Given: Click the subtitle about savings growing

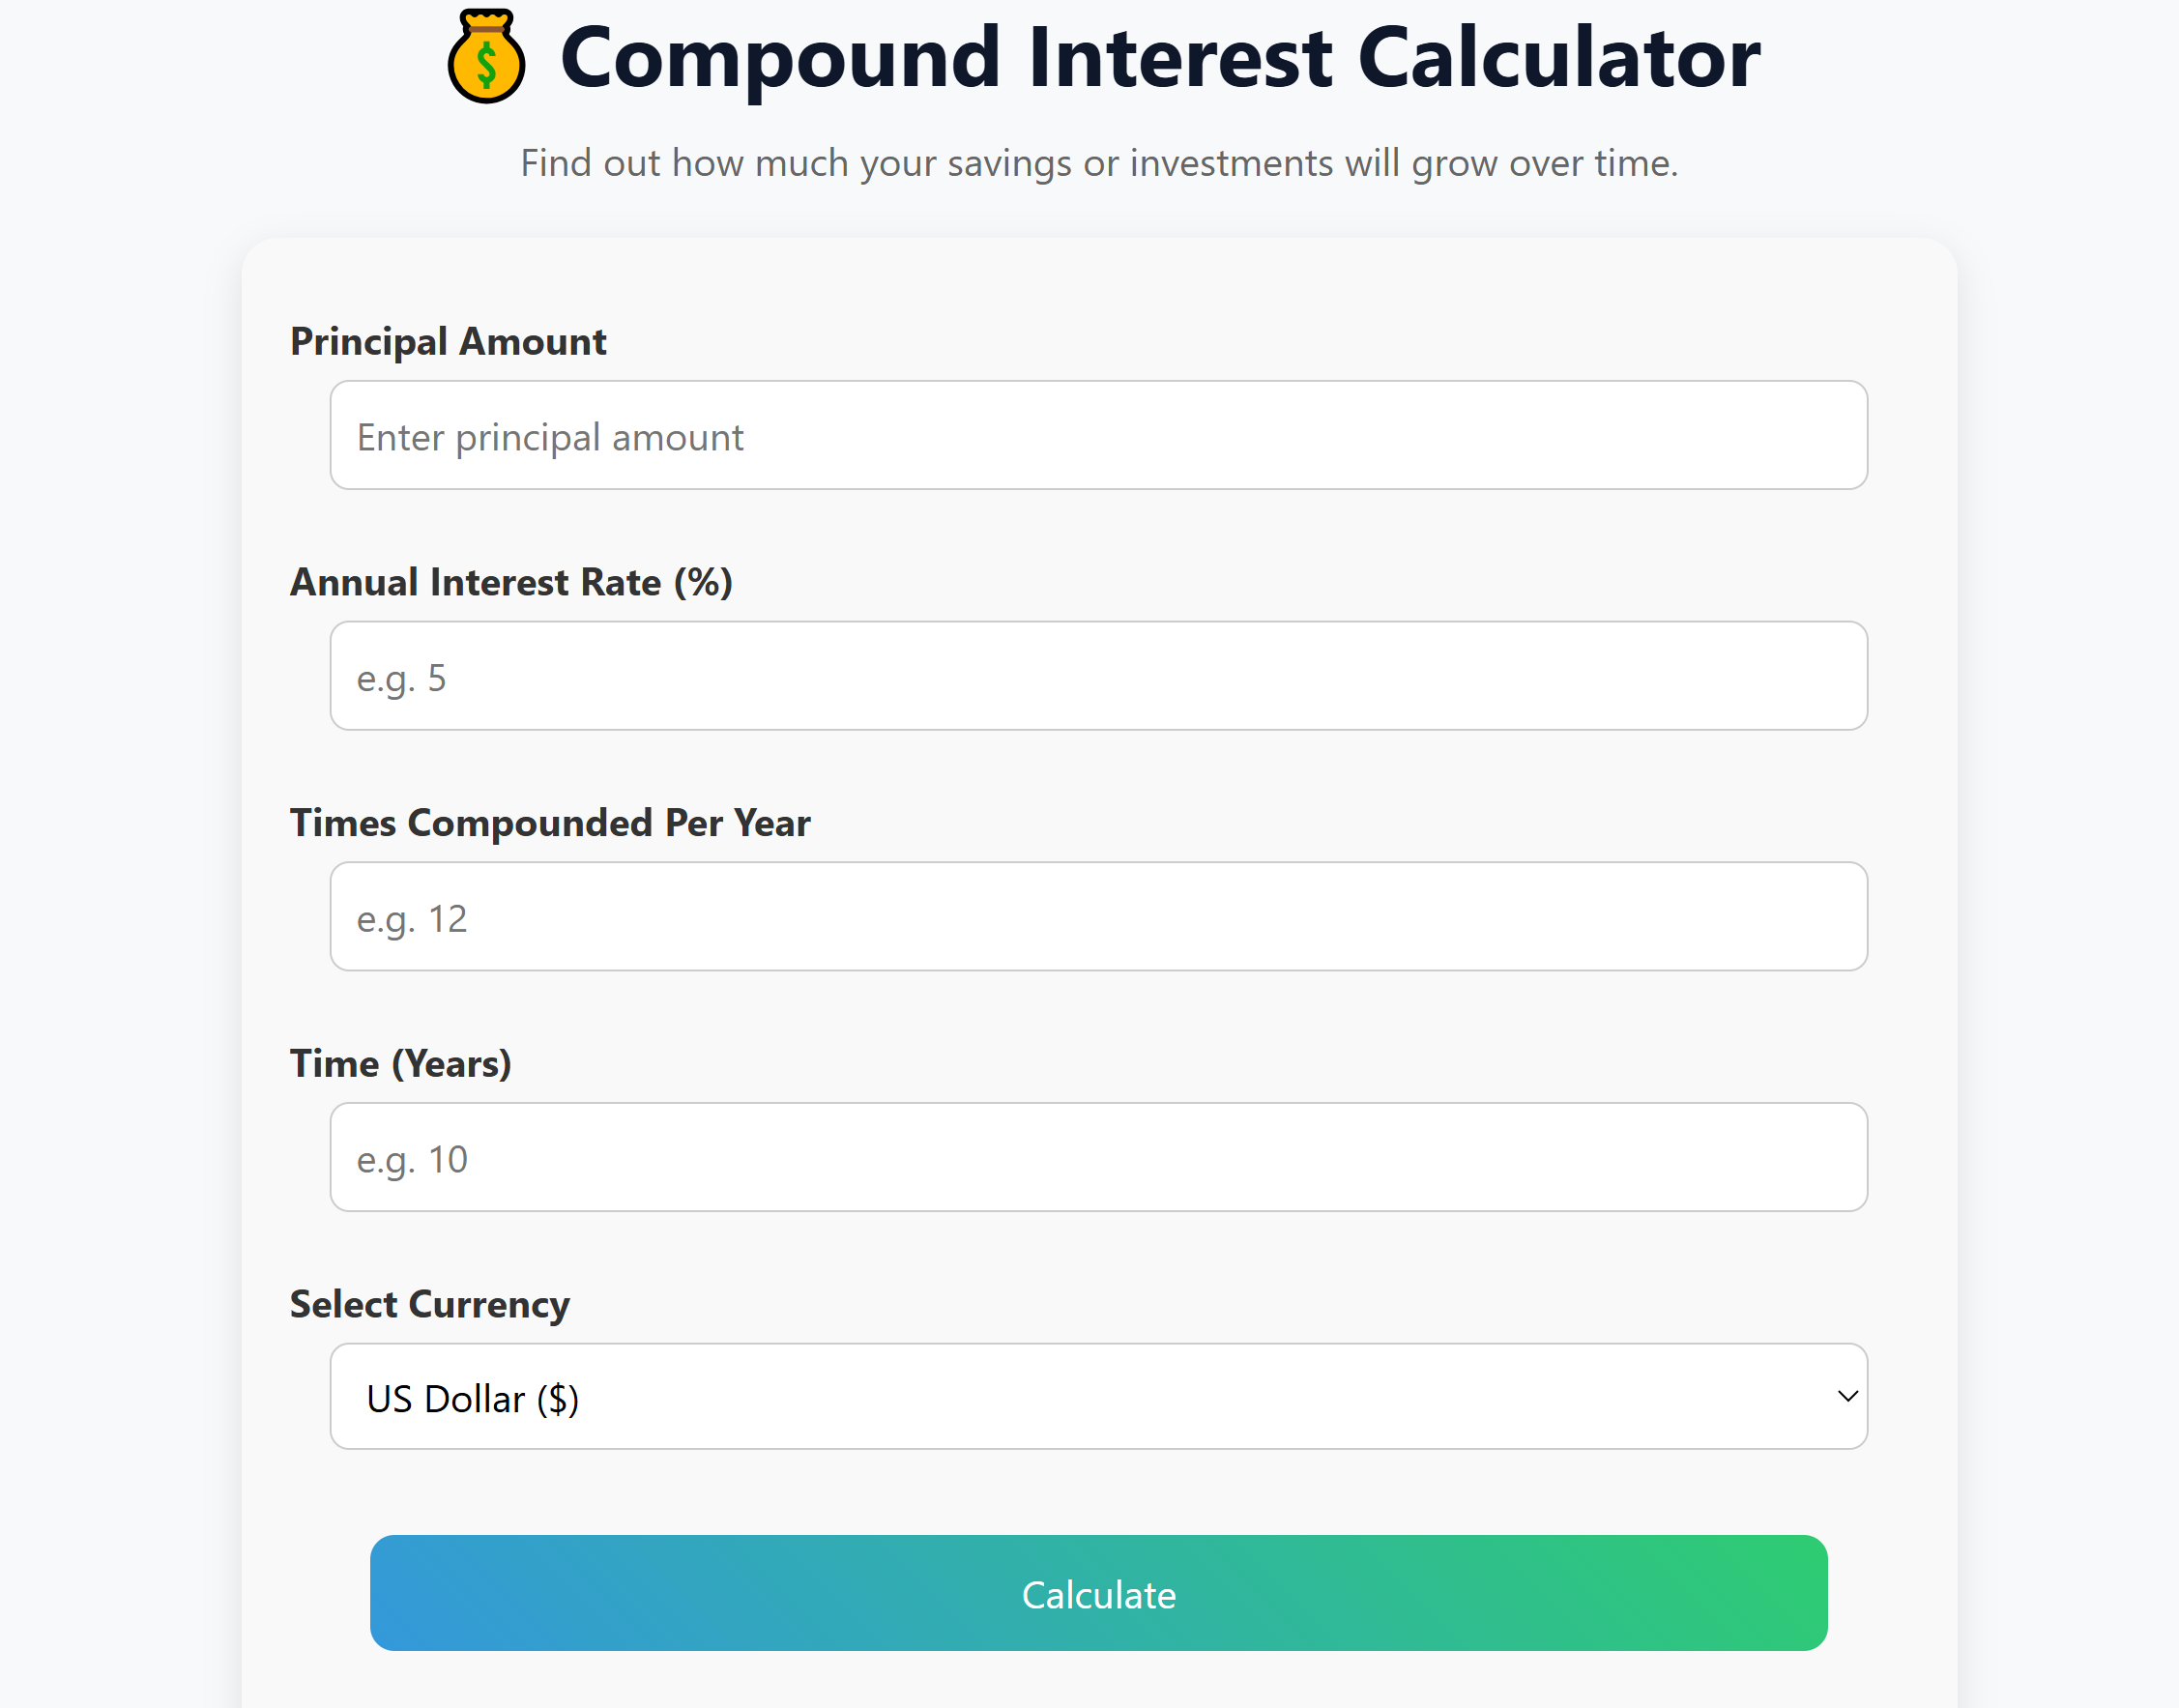Looking at the screenshot, I should (x=1099, y=163).
